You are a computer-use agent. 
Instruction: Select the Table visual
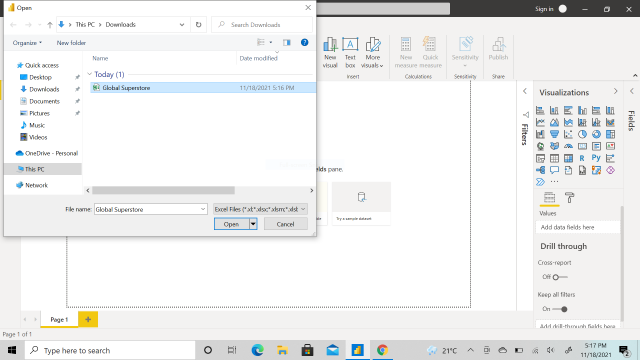(x=554, y=158)
